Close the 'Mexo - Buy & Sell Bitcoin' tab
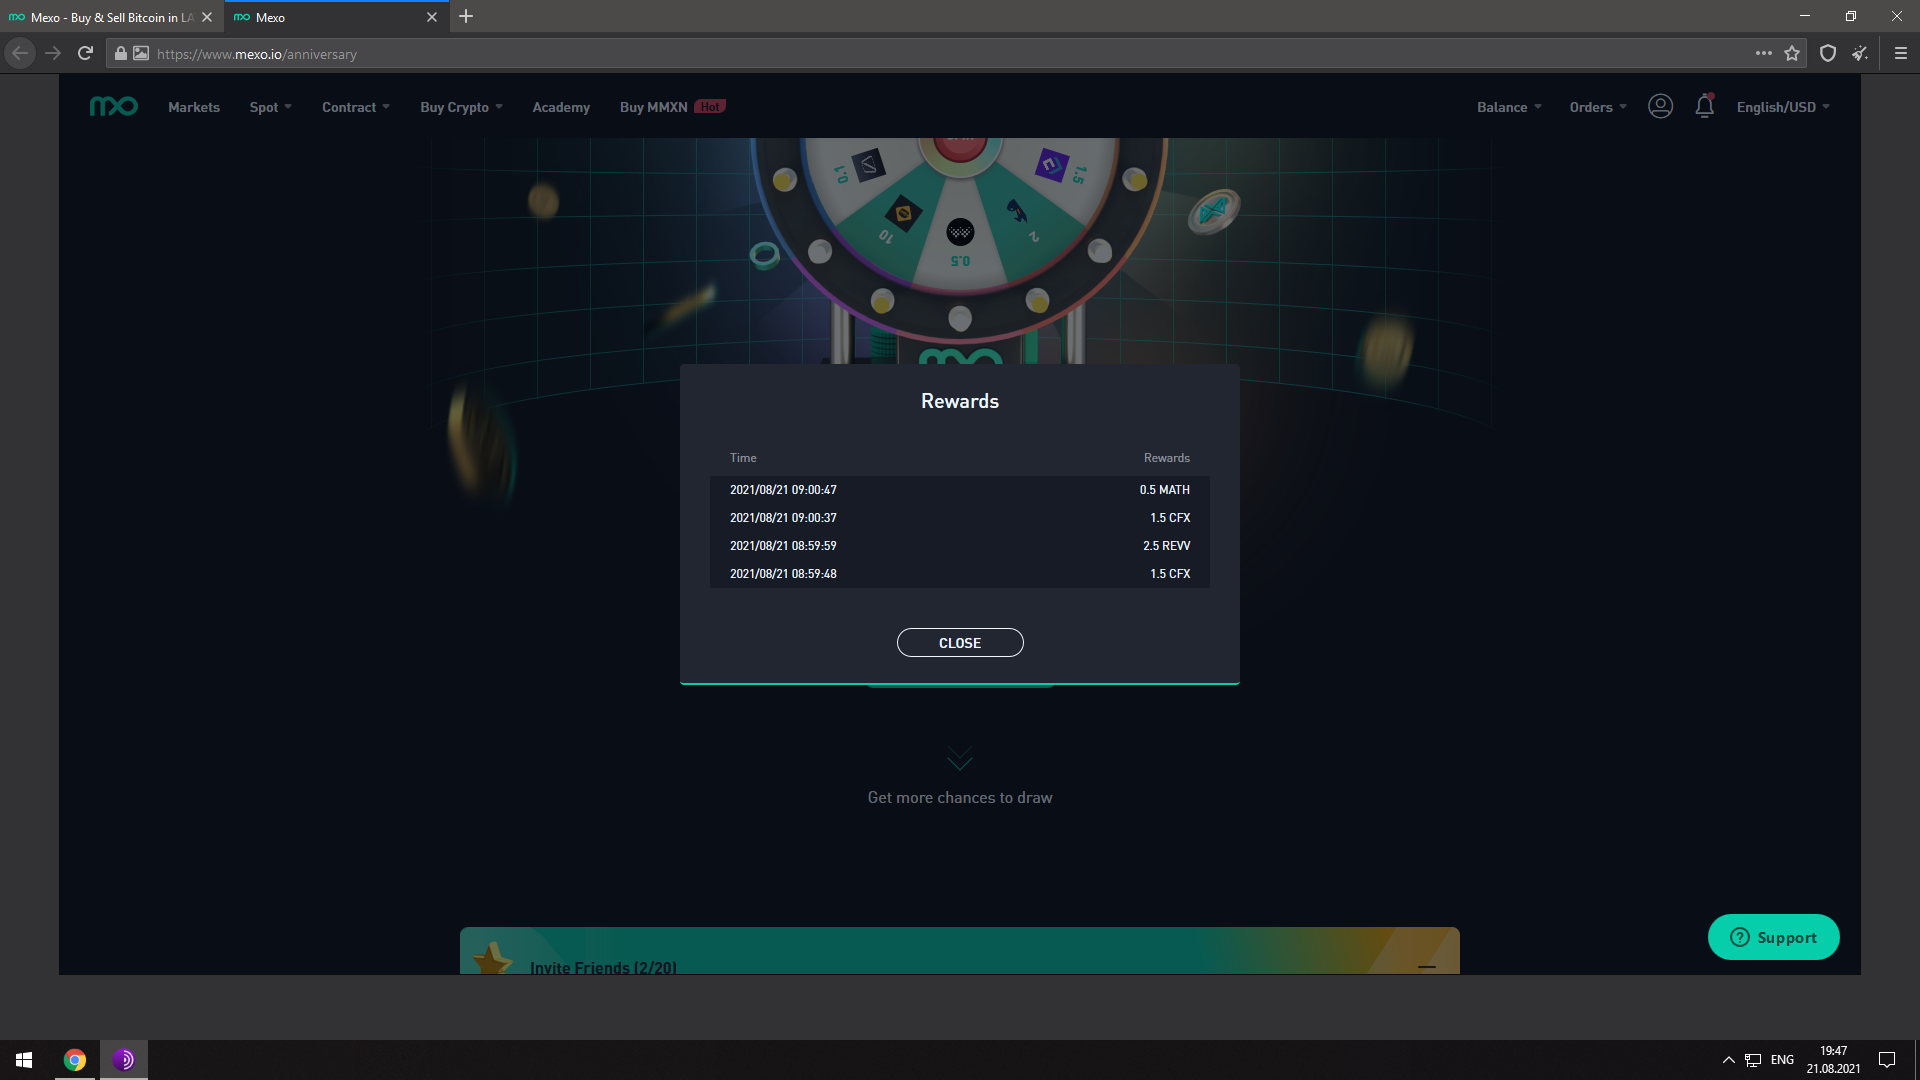 (x=207, y=17)
